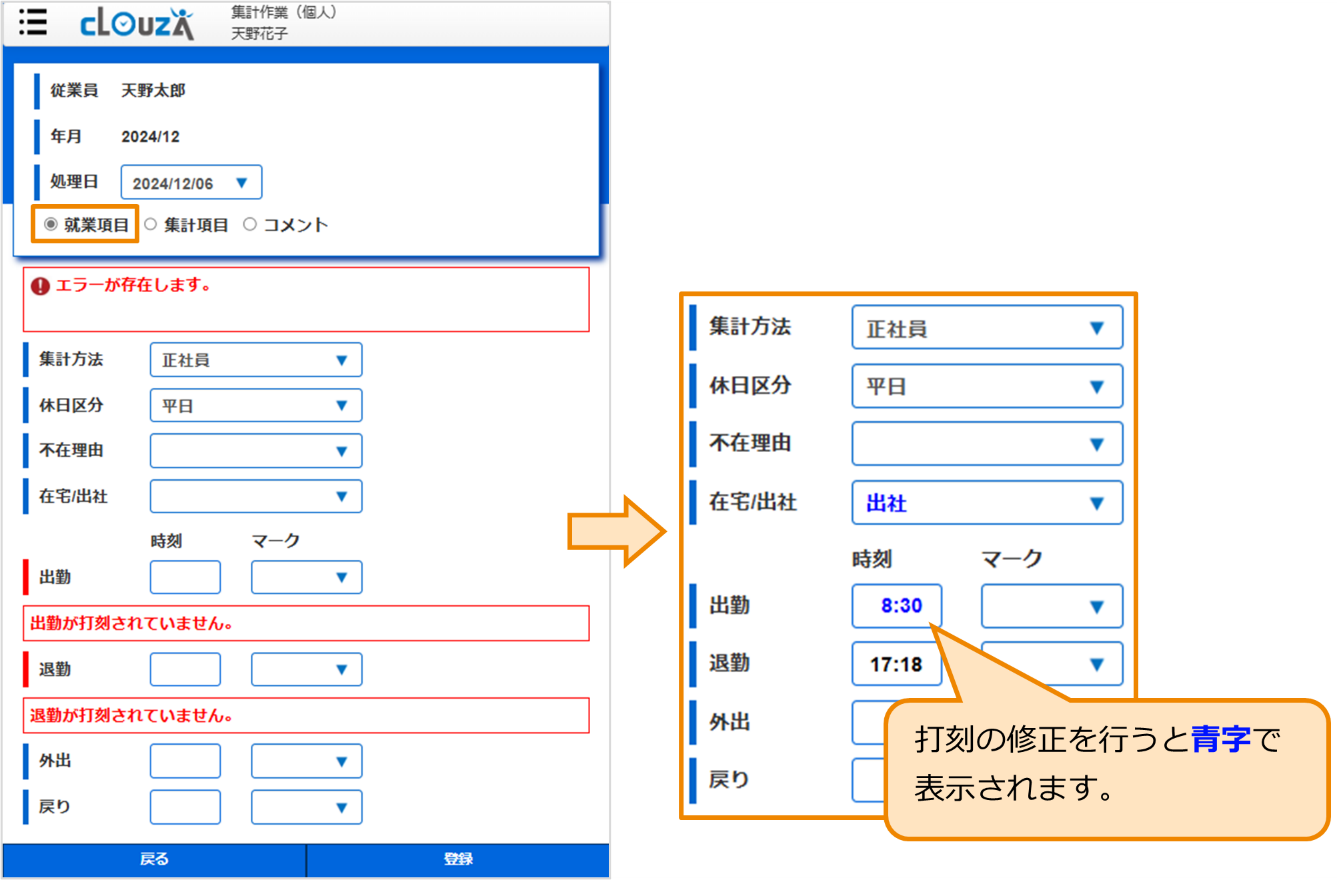This screenshot has width=1337, height=880.
Task: Open the マーク dropdown next to 出勤
Action: click(306, 577)
